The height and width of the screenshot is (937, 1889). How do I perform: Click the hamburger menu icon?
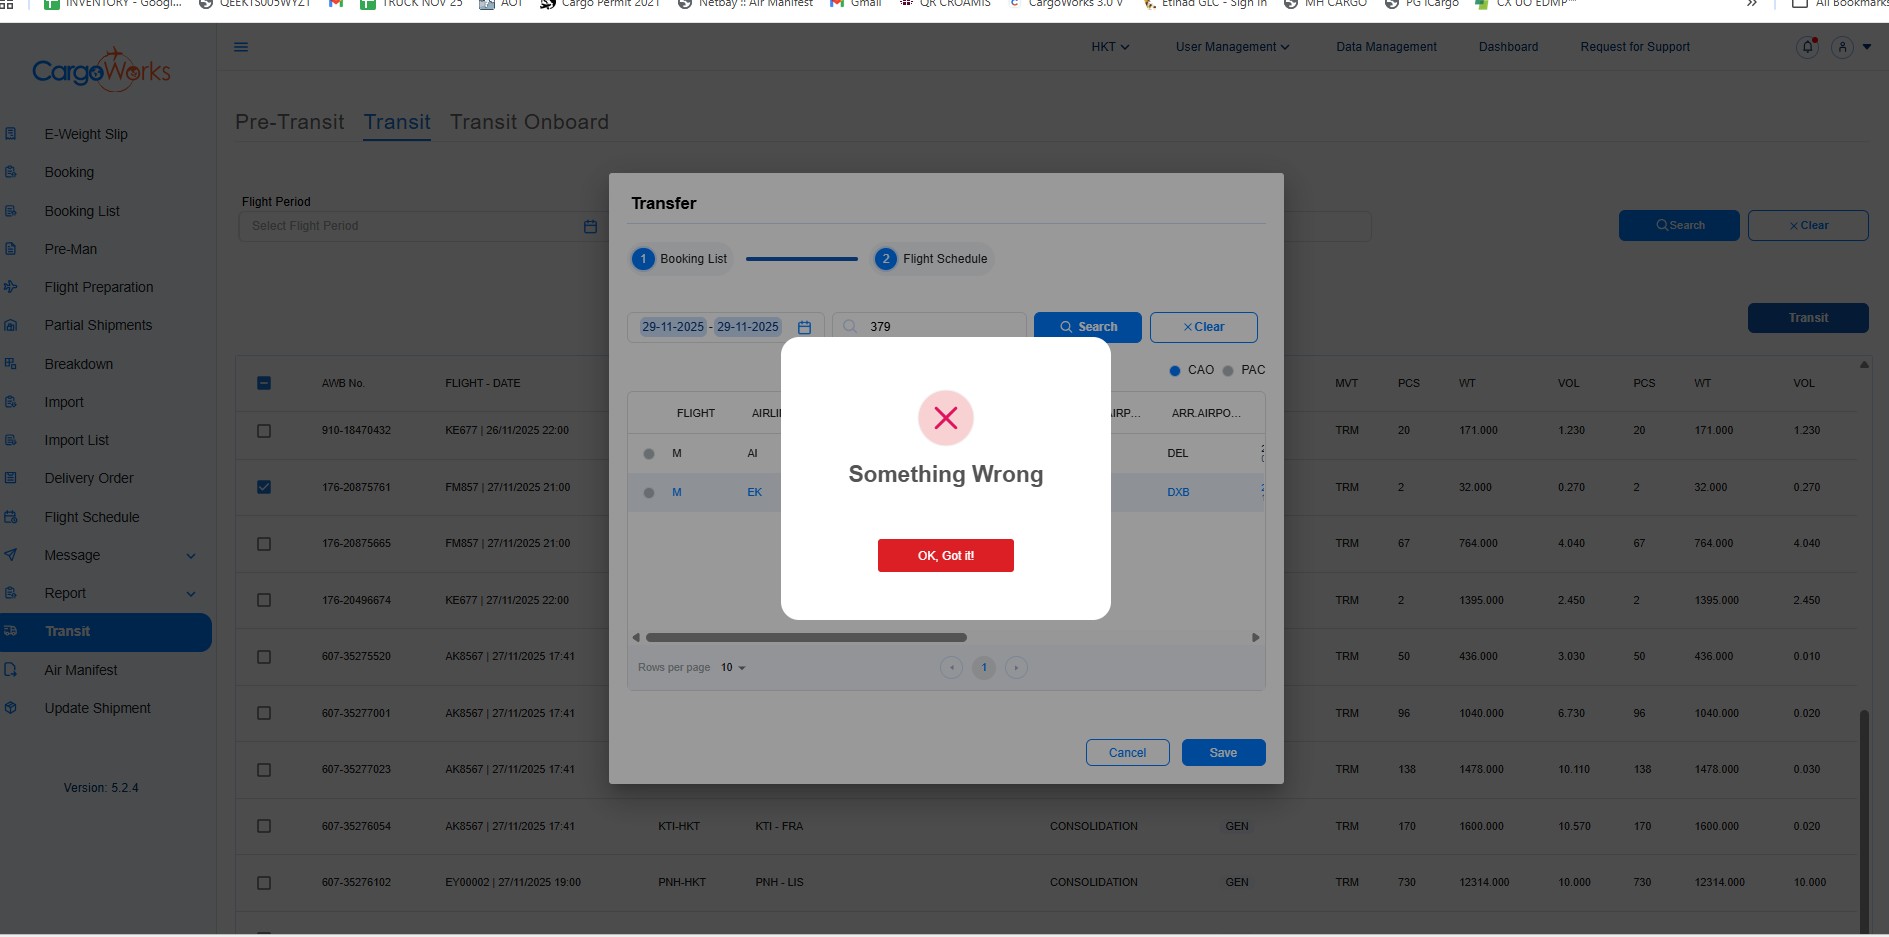tap(241, 47)
